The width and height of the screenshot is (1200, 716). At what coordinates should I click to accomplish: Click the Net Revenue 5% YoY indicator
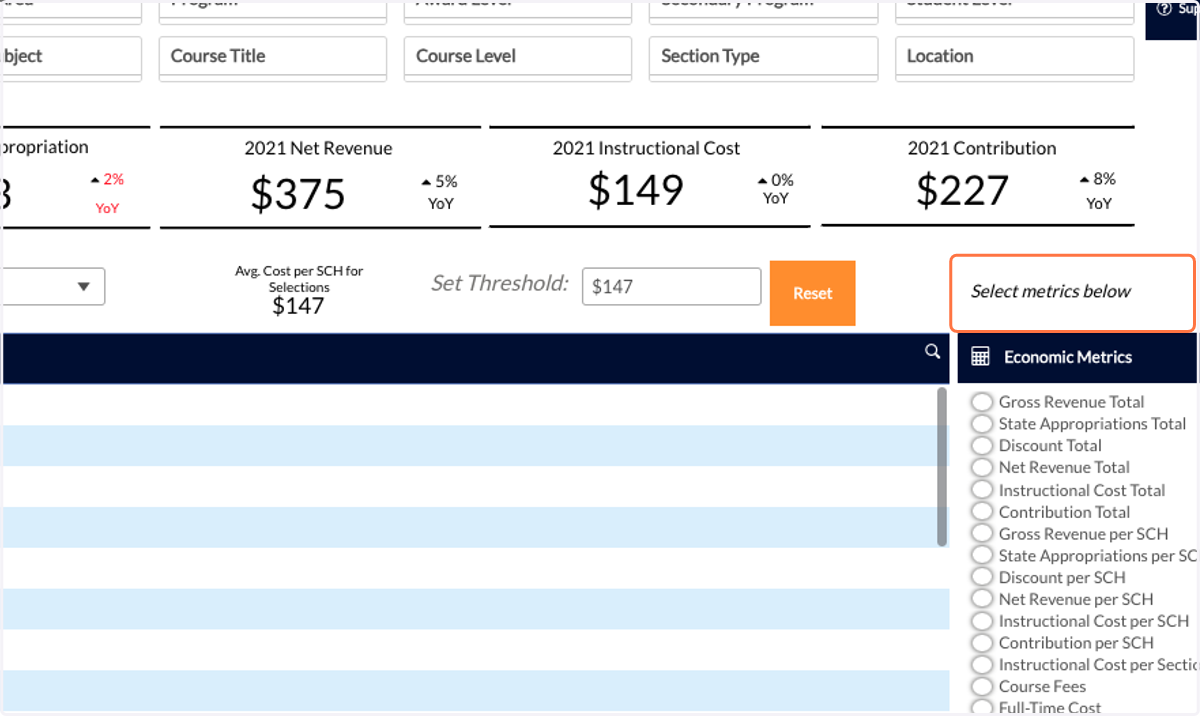pos(440,192)
